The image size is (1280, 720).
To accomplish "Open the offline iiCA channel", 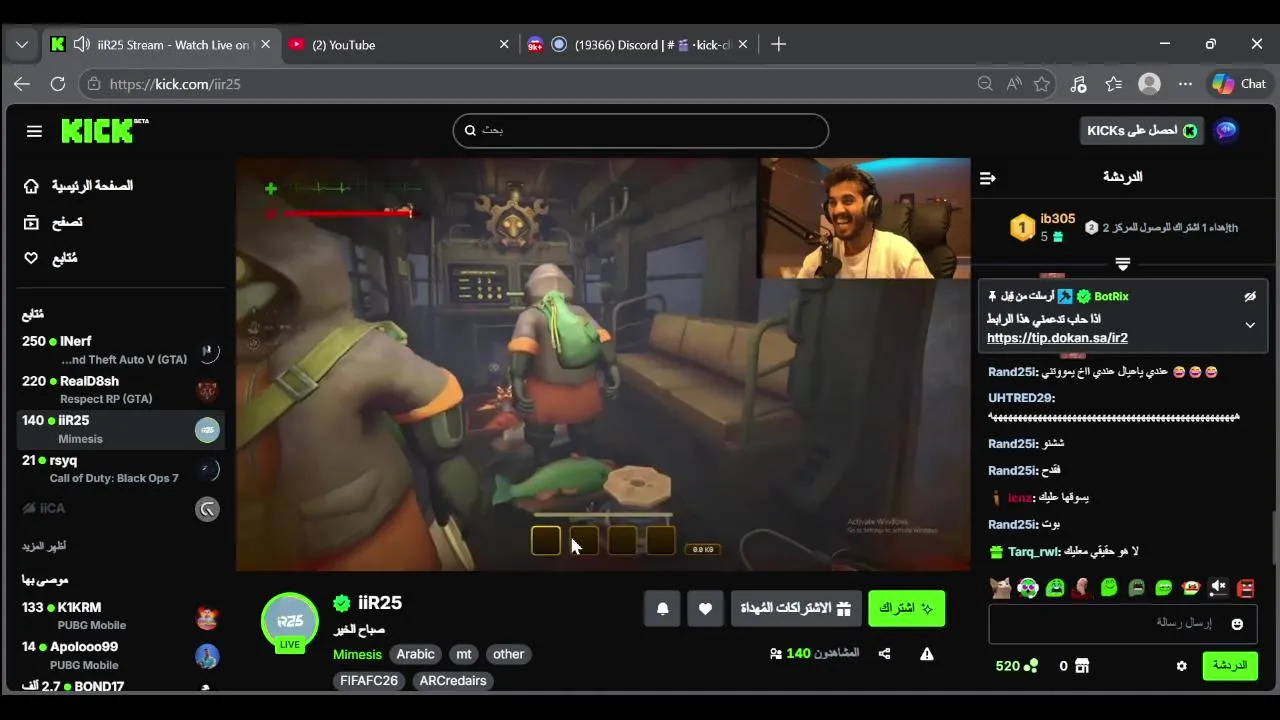I will pos(120,508).
